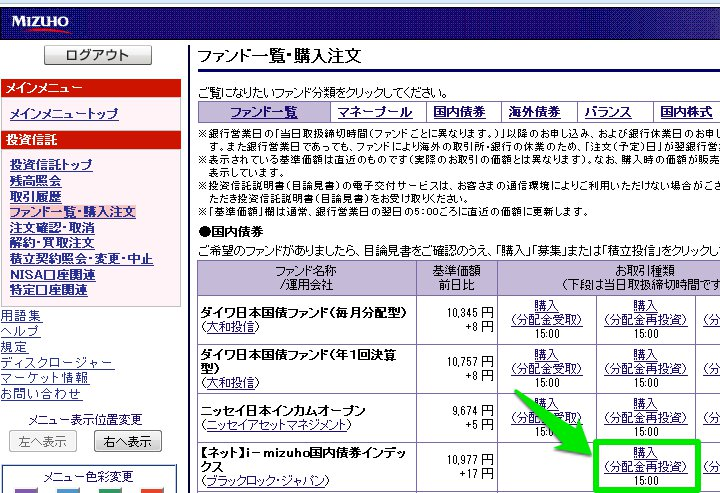Open 注文確認・取消 link

pyautogui.click(x=52, y=228)
